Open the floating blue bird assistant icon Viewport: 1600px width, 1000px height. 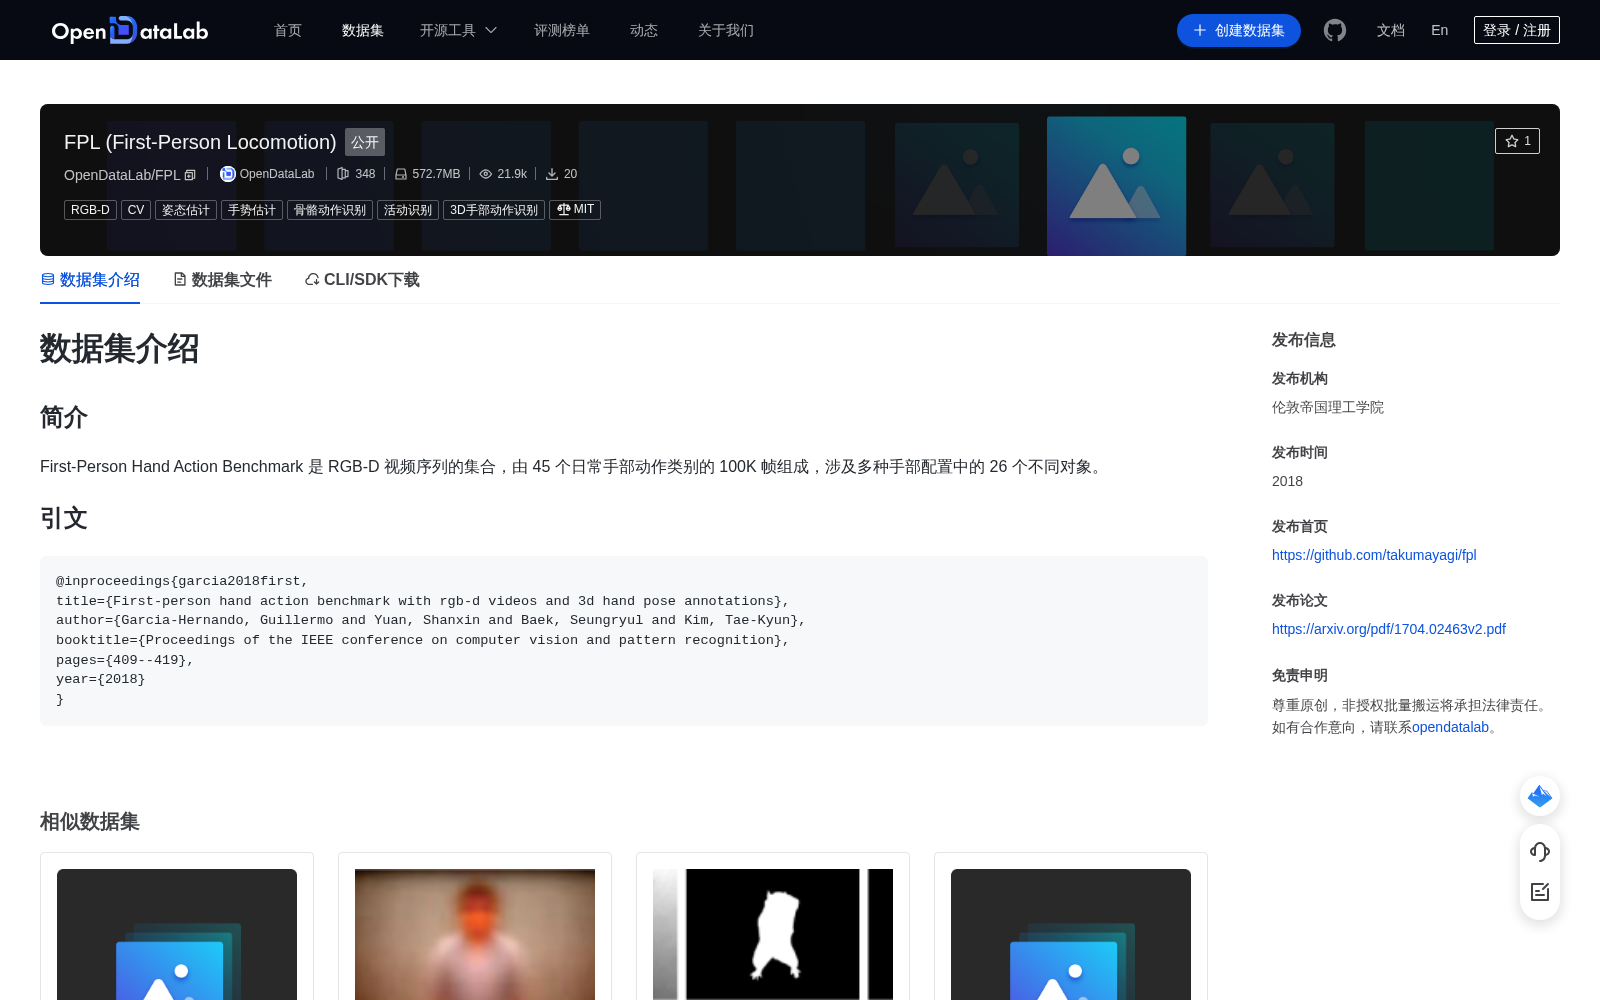[x=1540, y=796]
